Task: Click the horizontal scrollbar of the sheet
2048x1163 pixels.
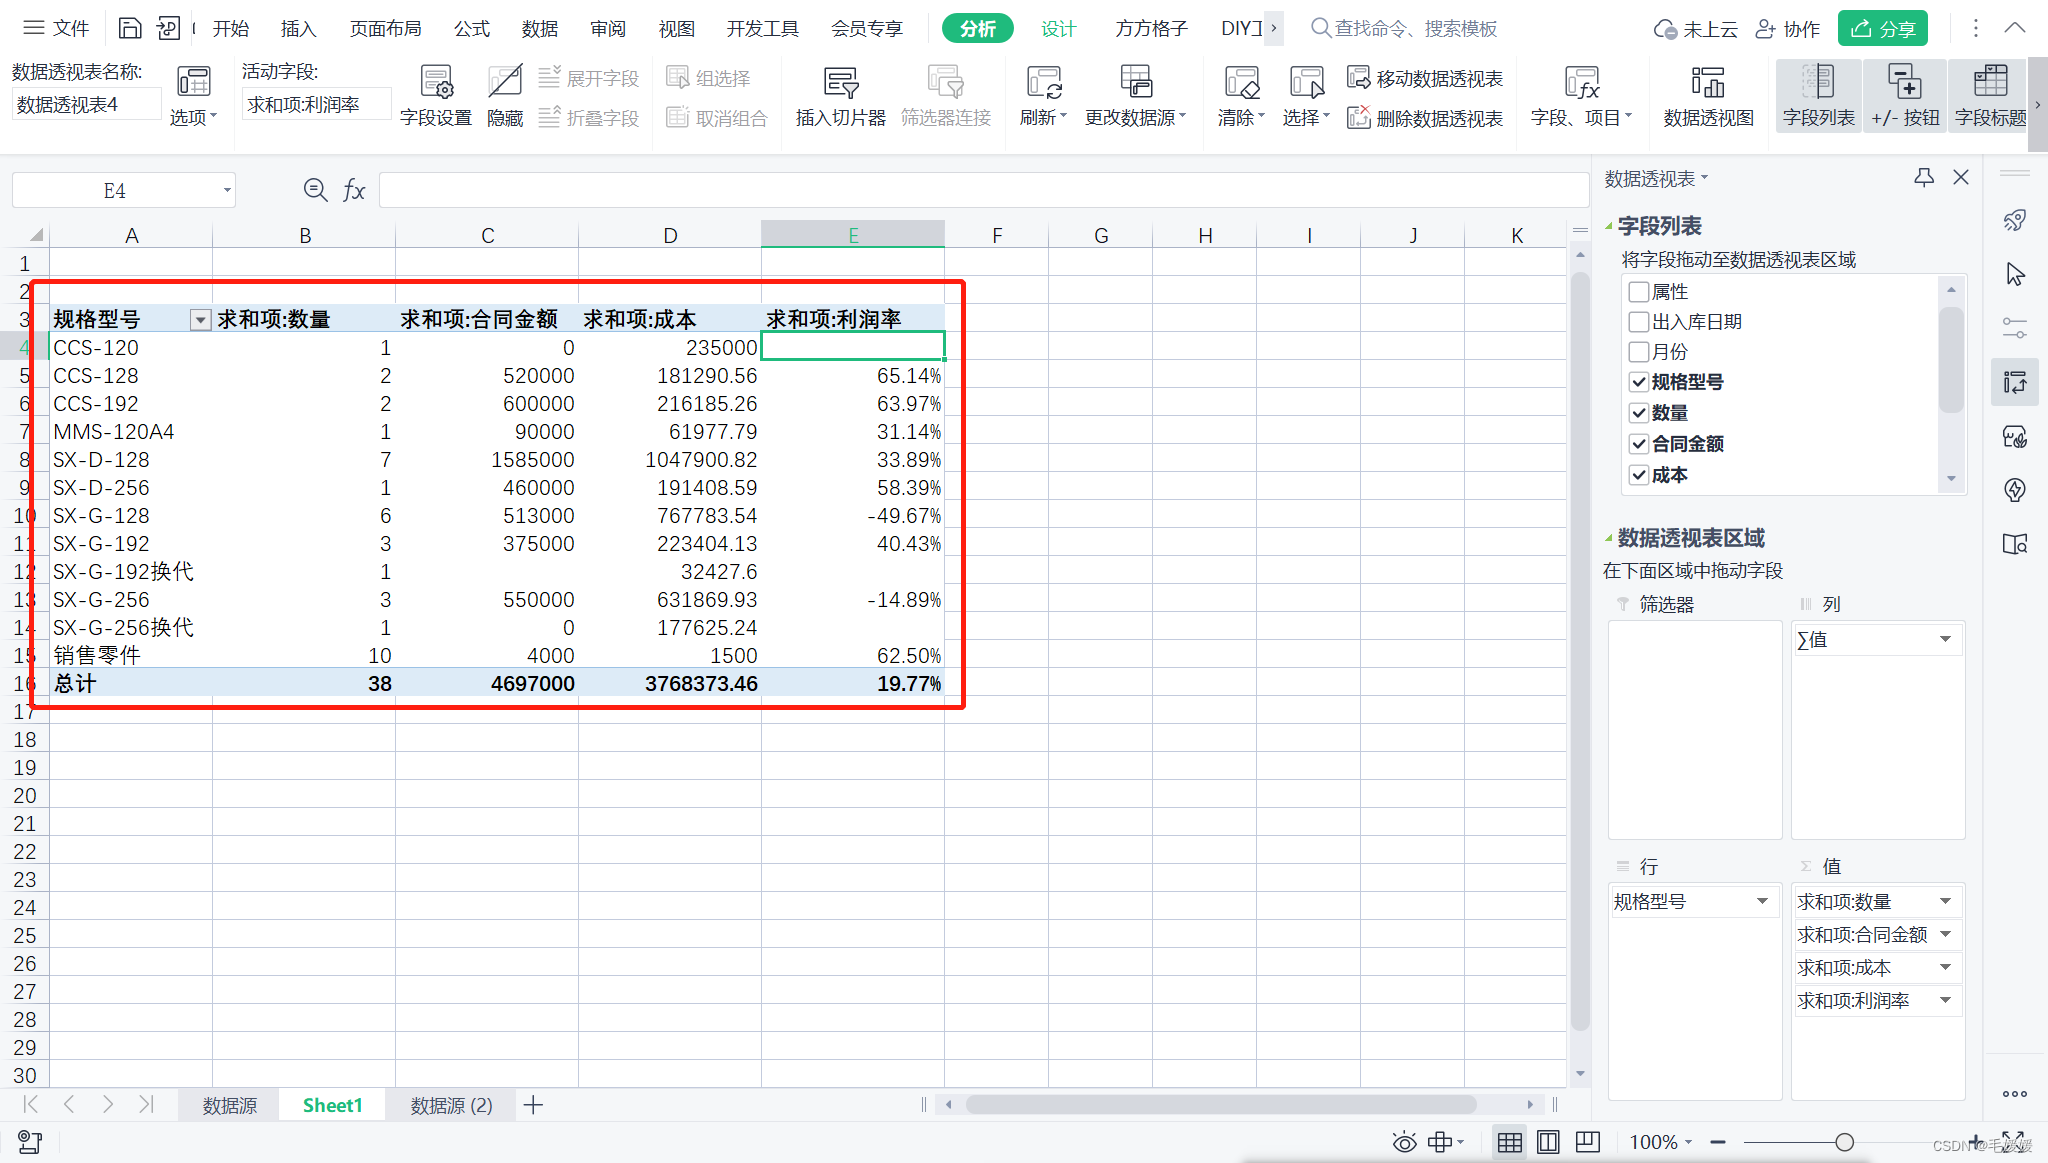Action: (x=1221, y=1104)
